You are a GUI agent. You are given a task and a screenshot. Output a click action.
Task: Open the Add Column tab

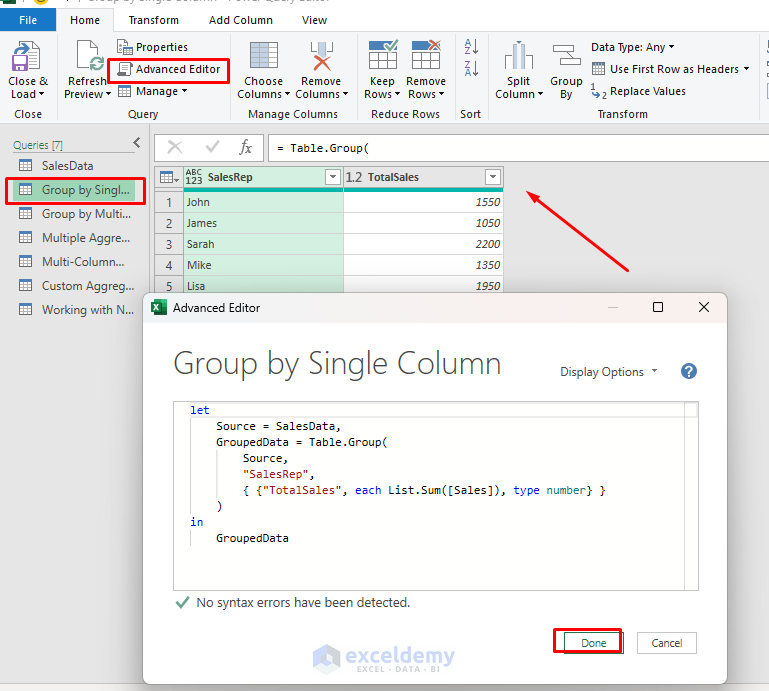click(240, 20)
